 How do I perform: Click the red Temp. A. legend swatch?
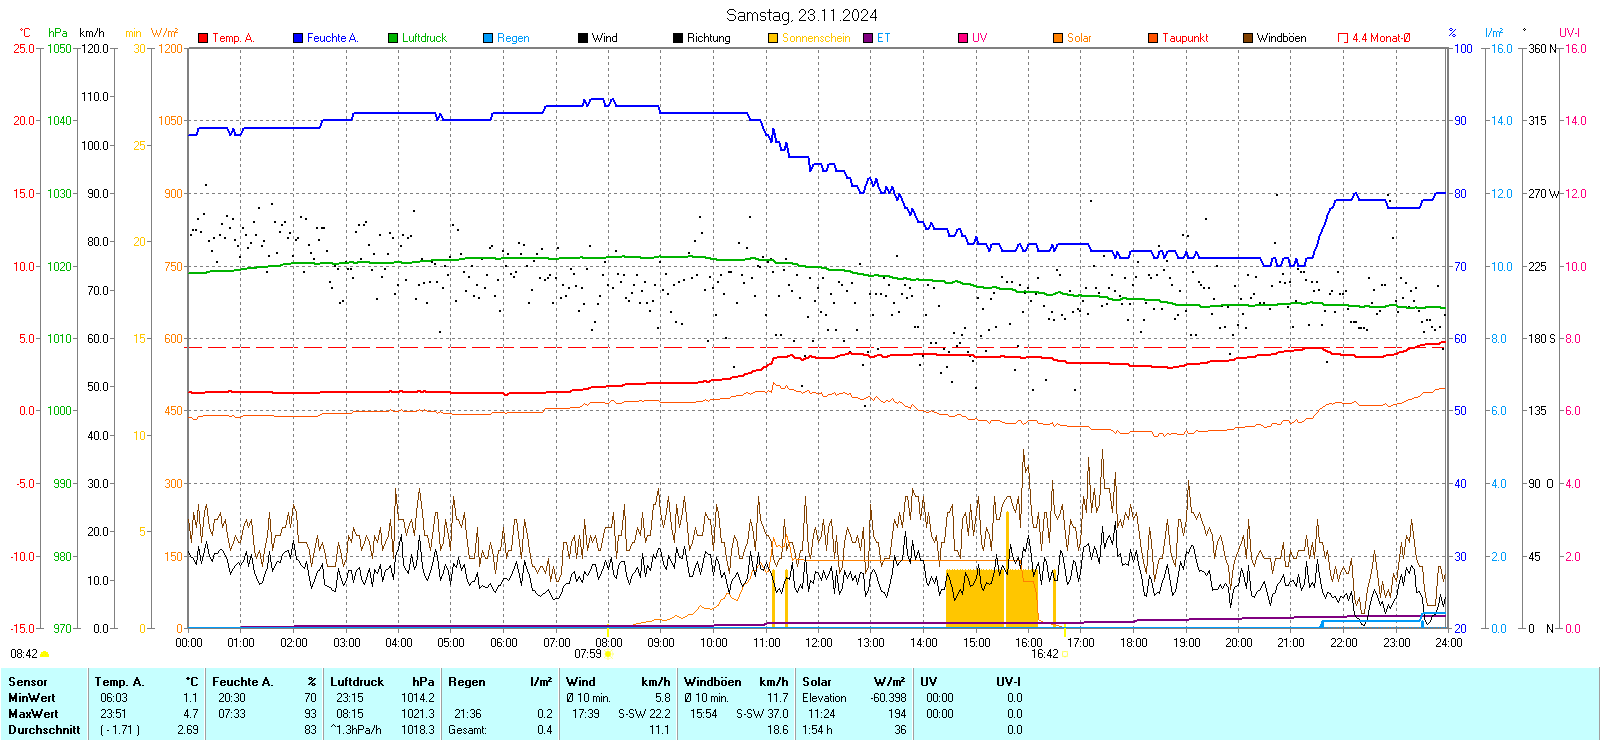coord(203,38)
